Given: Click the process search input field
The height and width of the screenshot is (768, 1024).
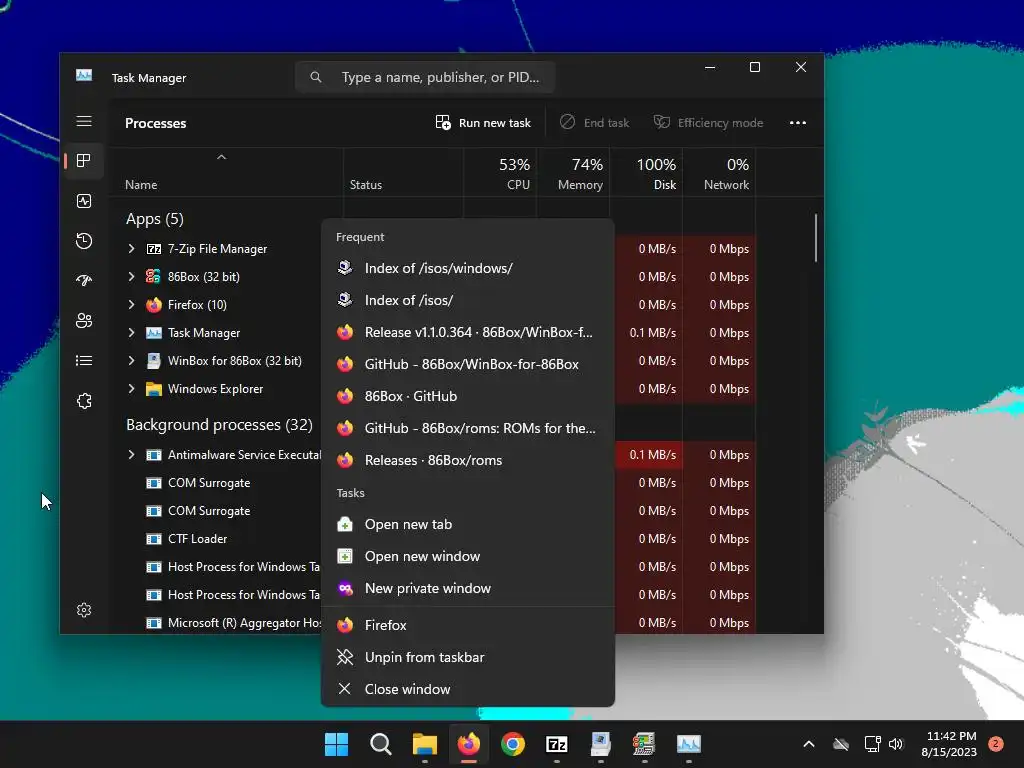Looking at the screenshot, I should (x=425, y=77).
